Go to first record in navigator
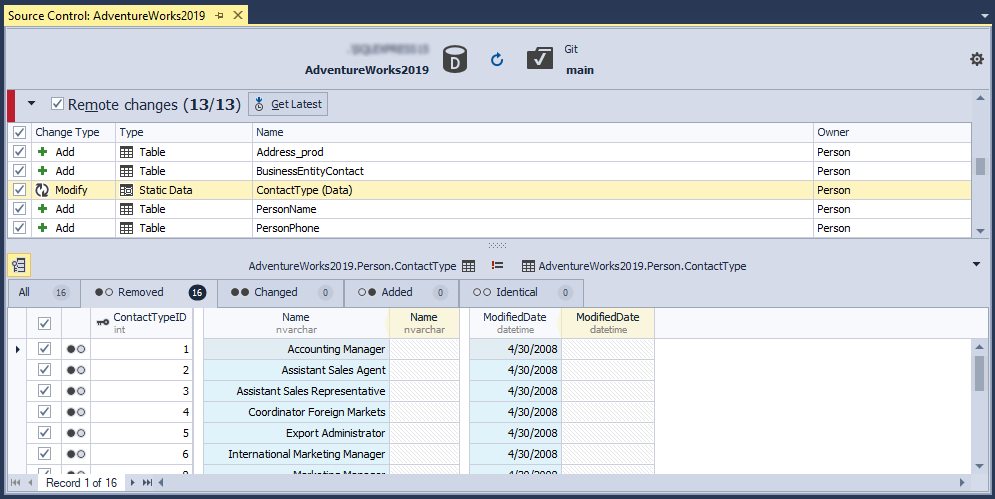This screenshot has height=499, width=995. (x=15, y=482)
